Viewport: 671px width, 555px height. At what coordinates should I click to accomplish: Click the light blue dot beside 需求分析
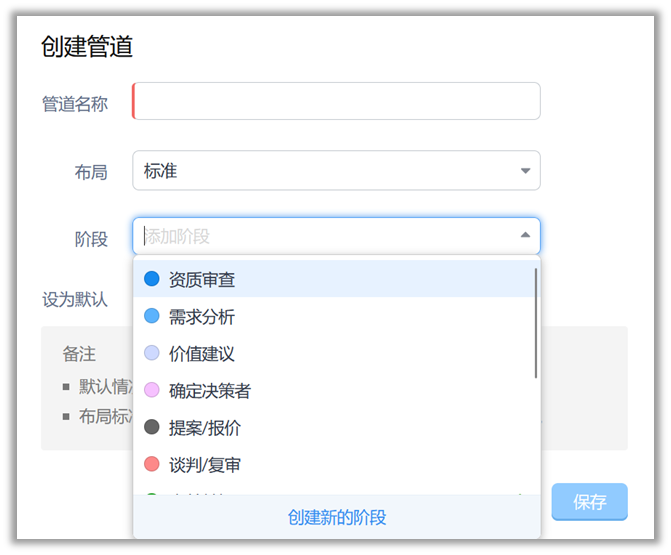[x=152, y=316]
